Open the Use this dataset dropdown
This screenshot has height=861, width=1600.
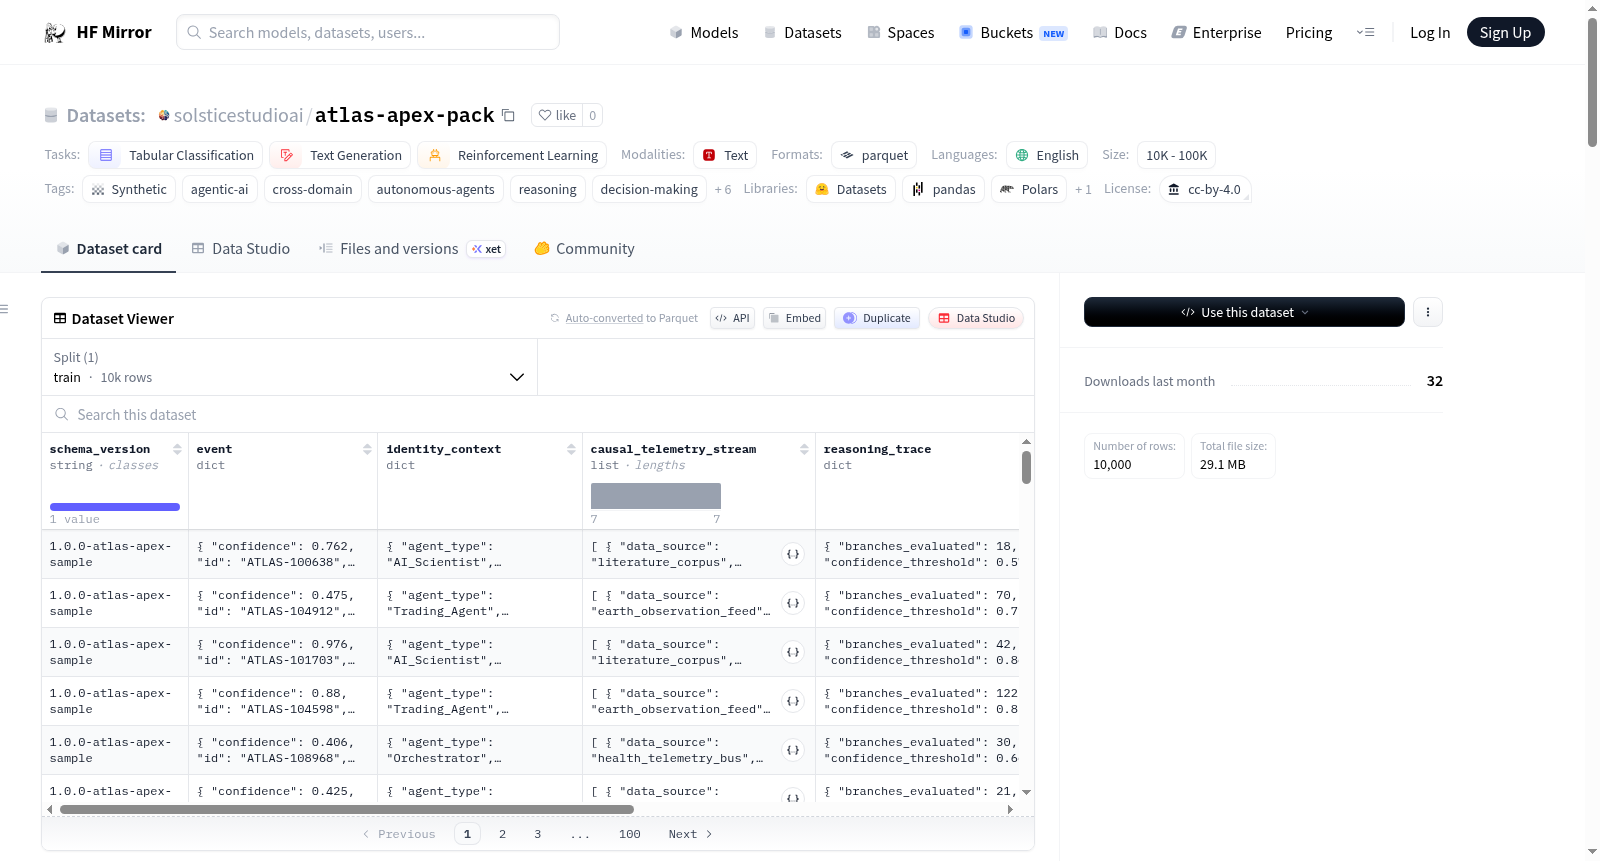point(1244,312)
